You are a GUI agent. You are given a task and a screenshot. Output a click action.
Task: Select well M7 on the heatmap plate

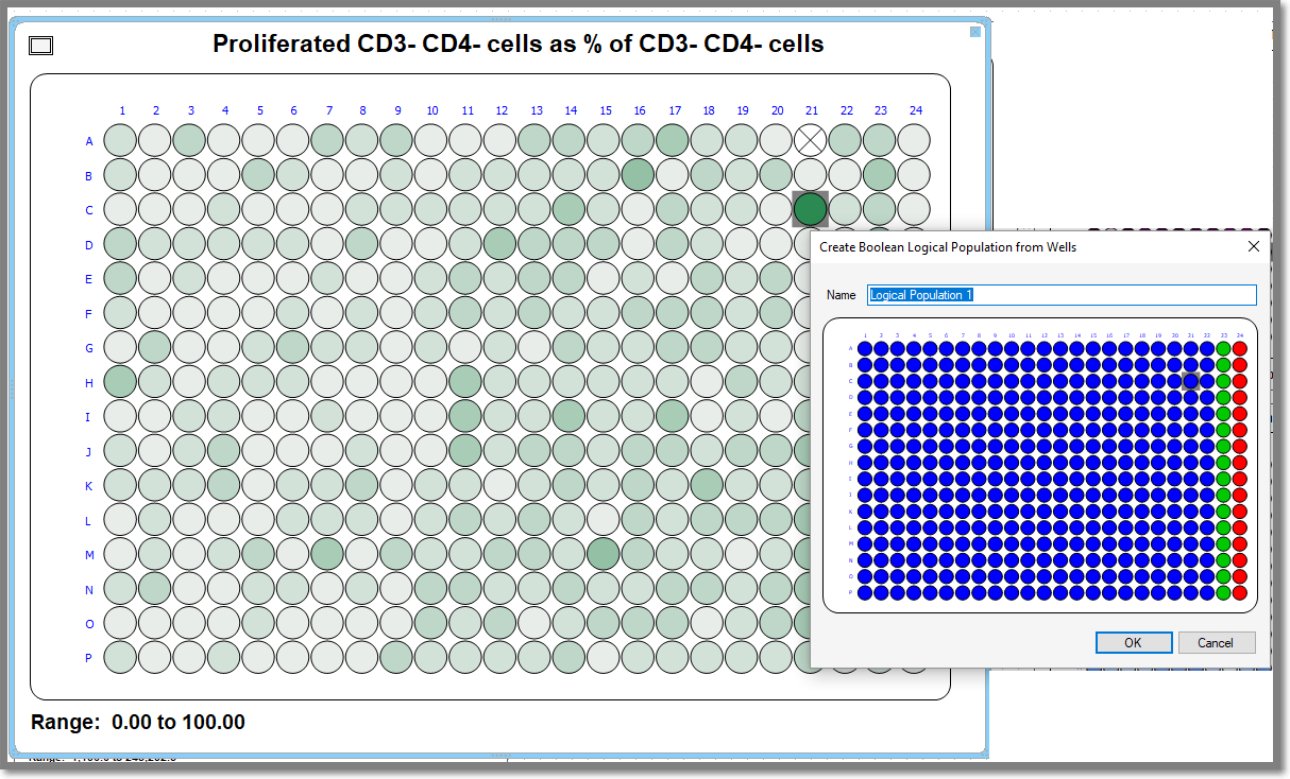coord(328,555)
